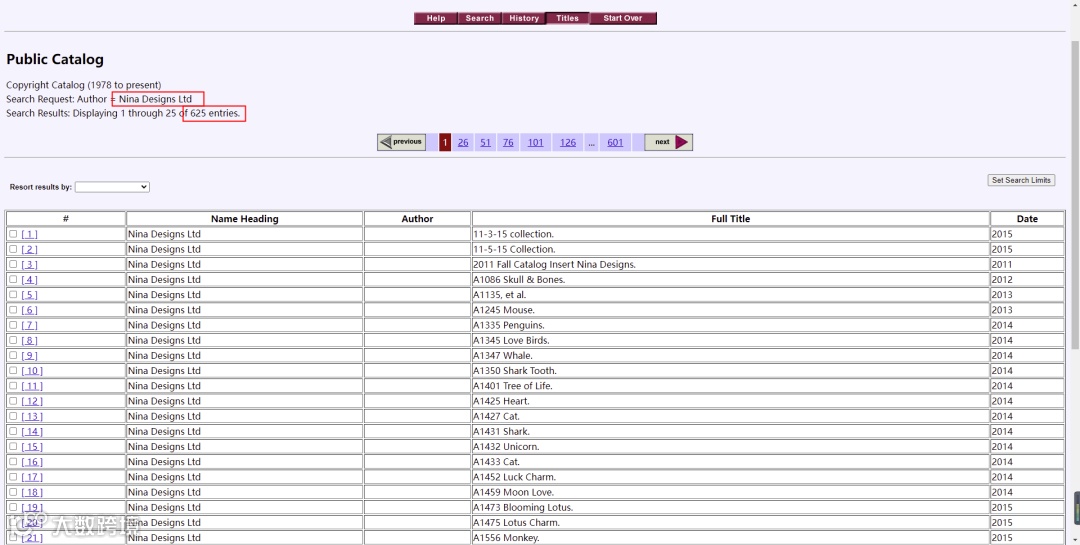Viewport: 1080px width, 545px height.
Task: Click the Author column header
Action: point(417,219)
